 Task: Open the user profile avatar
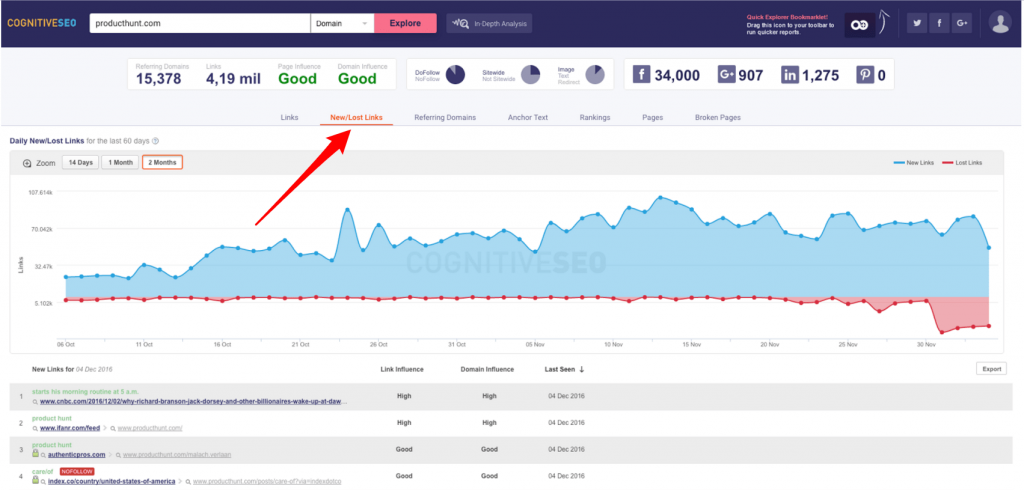point(1000,22)
